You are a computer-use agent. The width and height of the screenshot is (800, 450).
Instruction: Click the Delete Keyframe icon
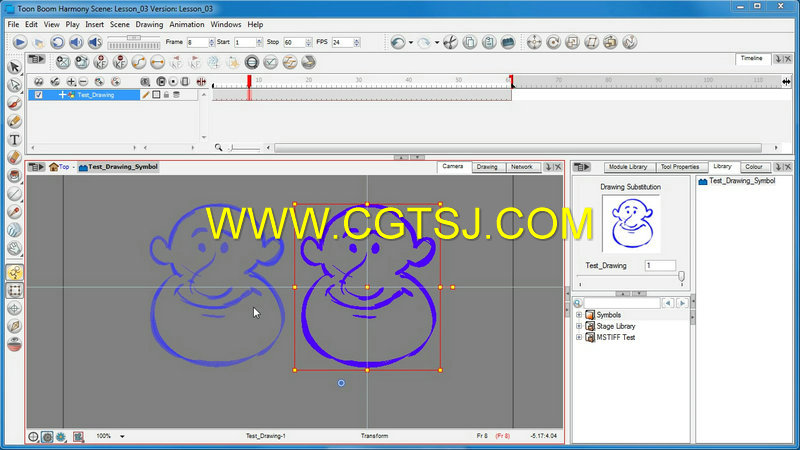click(120, 62)
